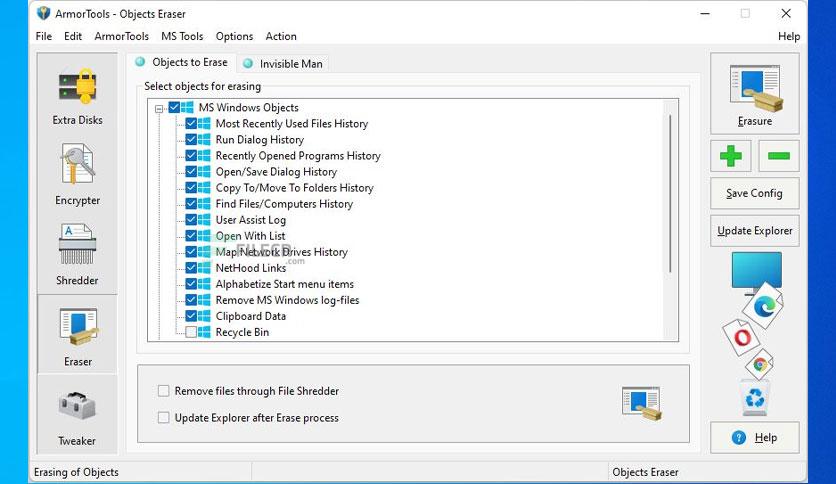Screen dimensions: 836x484
Task: Uncheck User Assist Log checkbox
Action: (191, 220)
